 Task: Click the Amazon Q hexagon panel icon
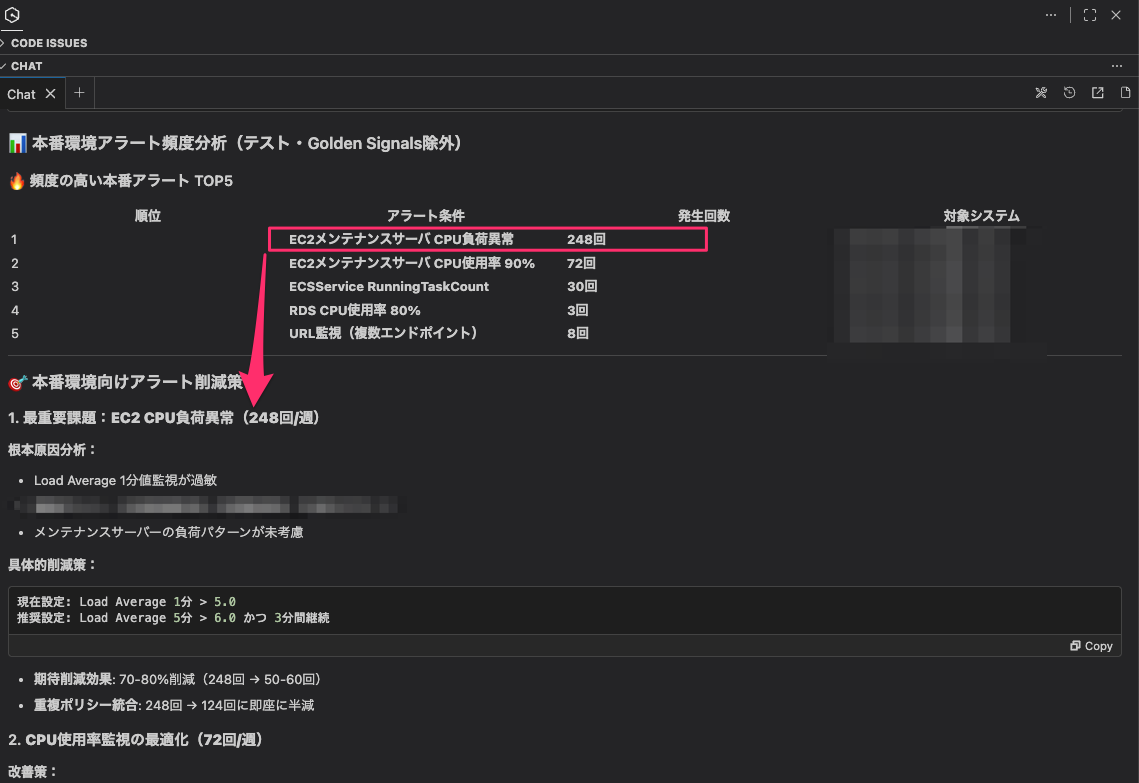click(12, 15)
